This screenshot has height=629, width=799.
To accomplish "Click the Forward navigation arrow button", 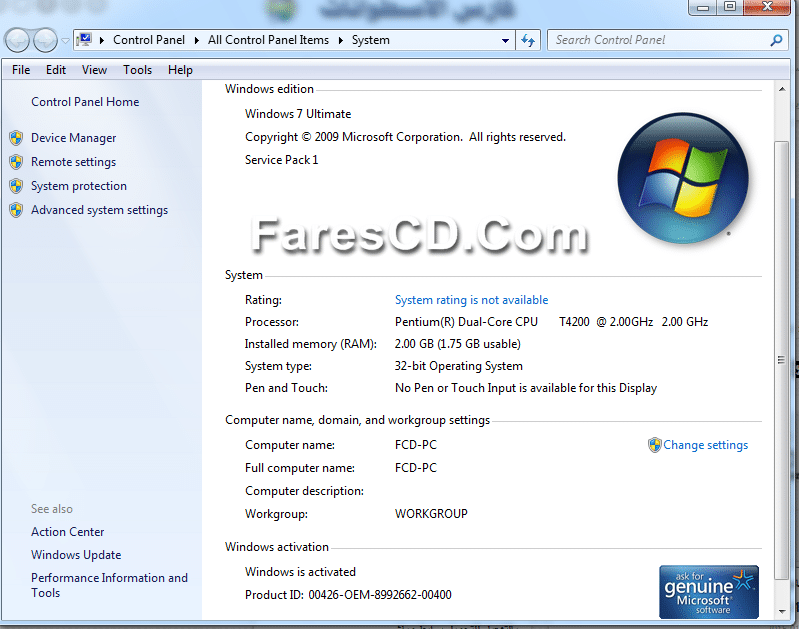I will click(x=45, y=40).
